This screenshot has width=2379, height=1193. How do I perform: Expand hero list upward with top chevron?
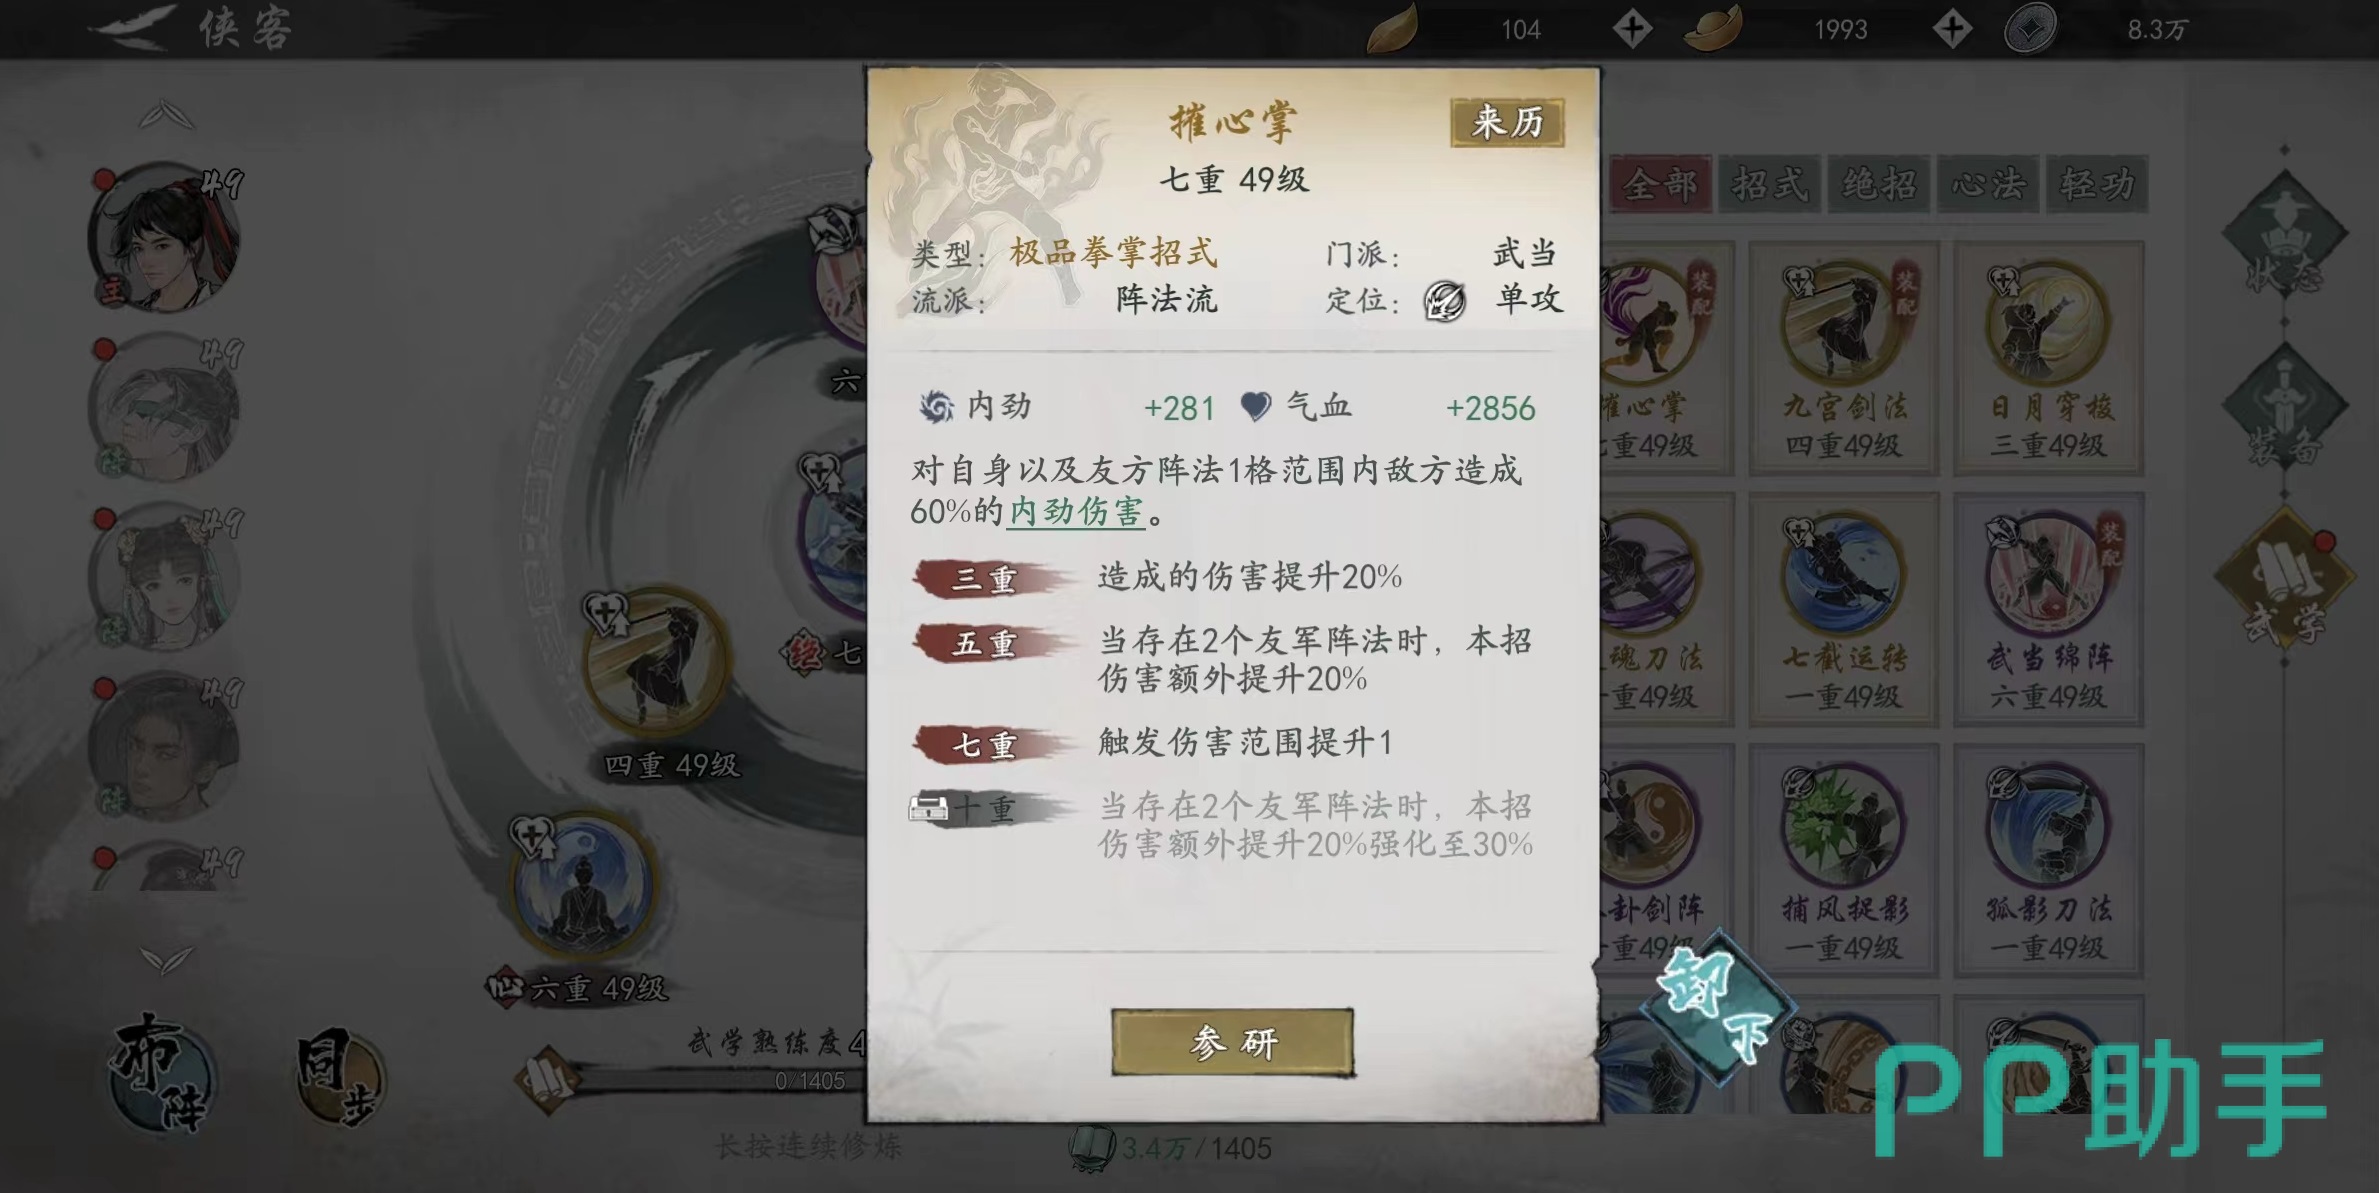[x=167, y=116]
